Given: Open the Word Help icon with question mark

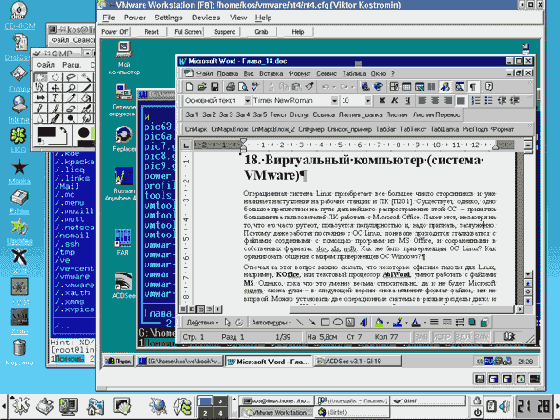Looking at the screenshot, I should [x=489, y=86].
